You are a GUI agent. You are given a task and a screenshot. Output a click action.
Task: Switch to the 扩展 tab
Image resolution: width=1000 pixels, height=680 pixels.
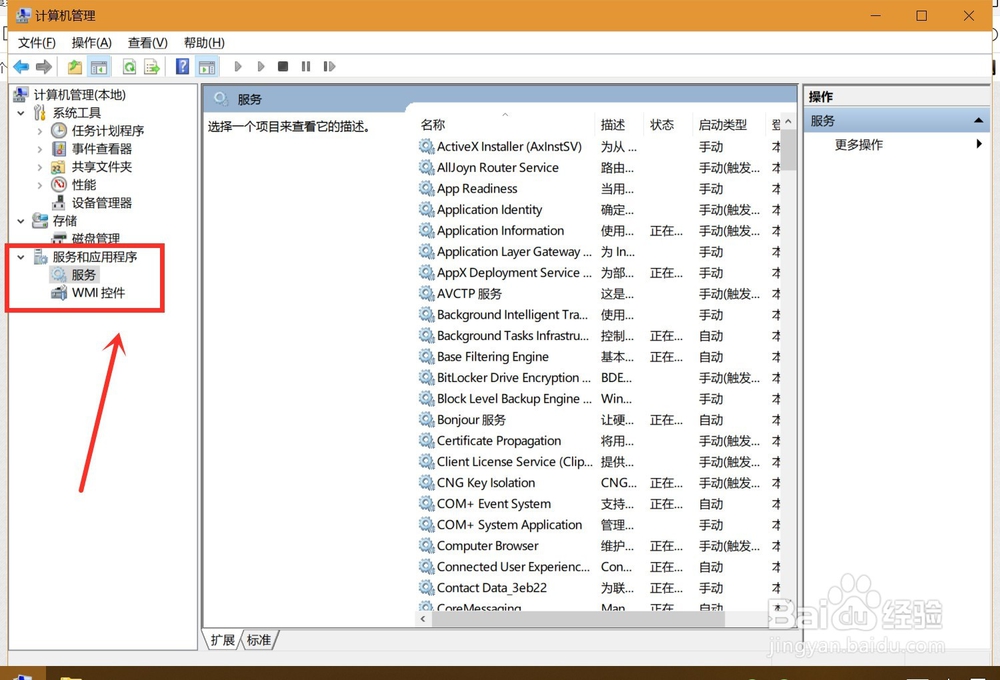(x=221, y=640)
